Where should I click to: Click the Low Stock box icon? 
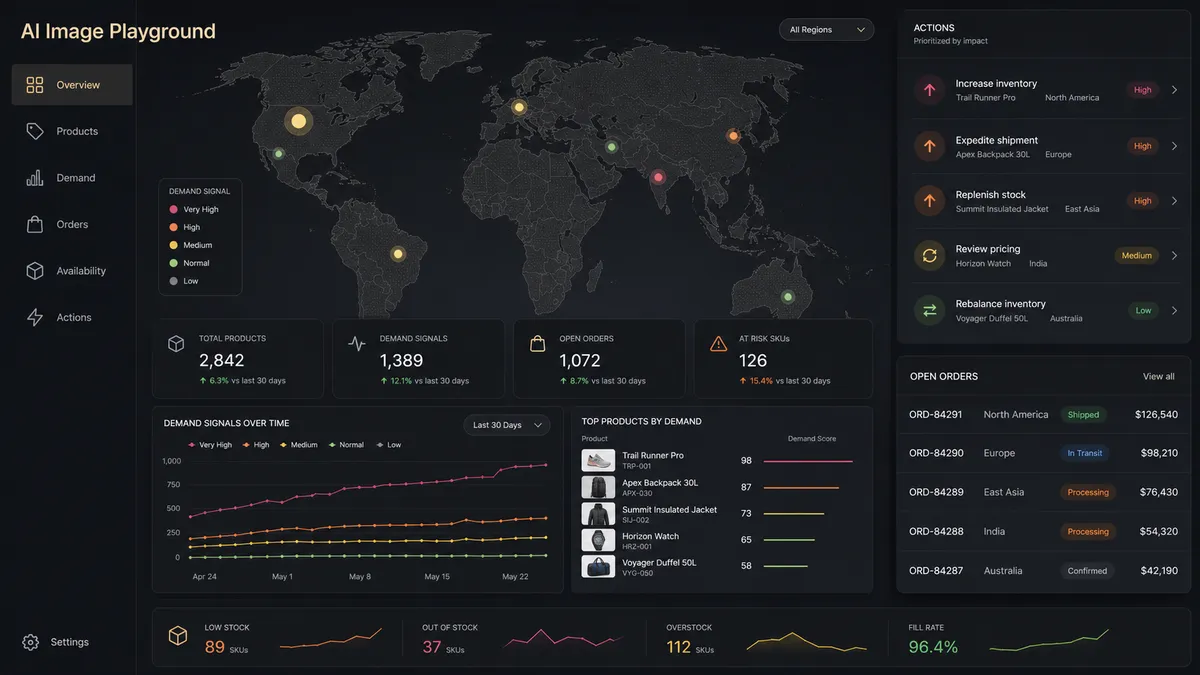178,636
